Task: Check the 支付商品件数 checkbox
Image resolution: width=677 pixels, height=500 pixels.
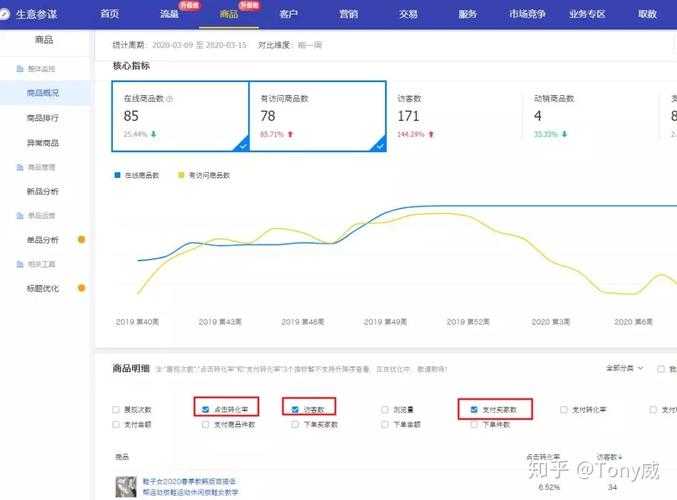Action: point(206,424)
